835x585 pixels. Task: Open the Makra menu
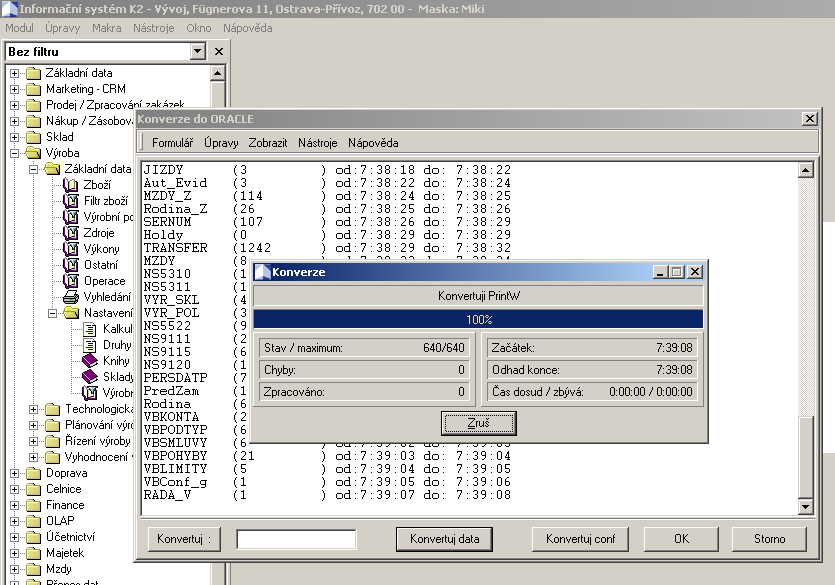point(107,28)
